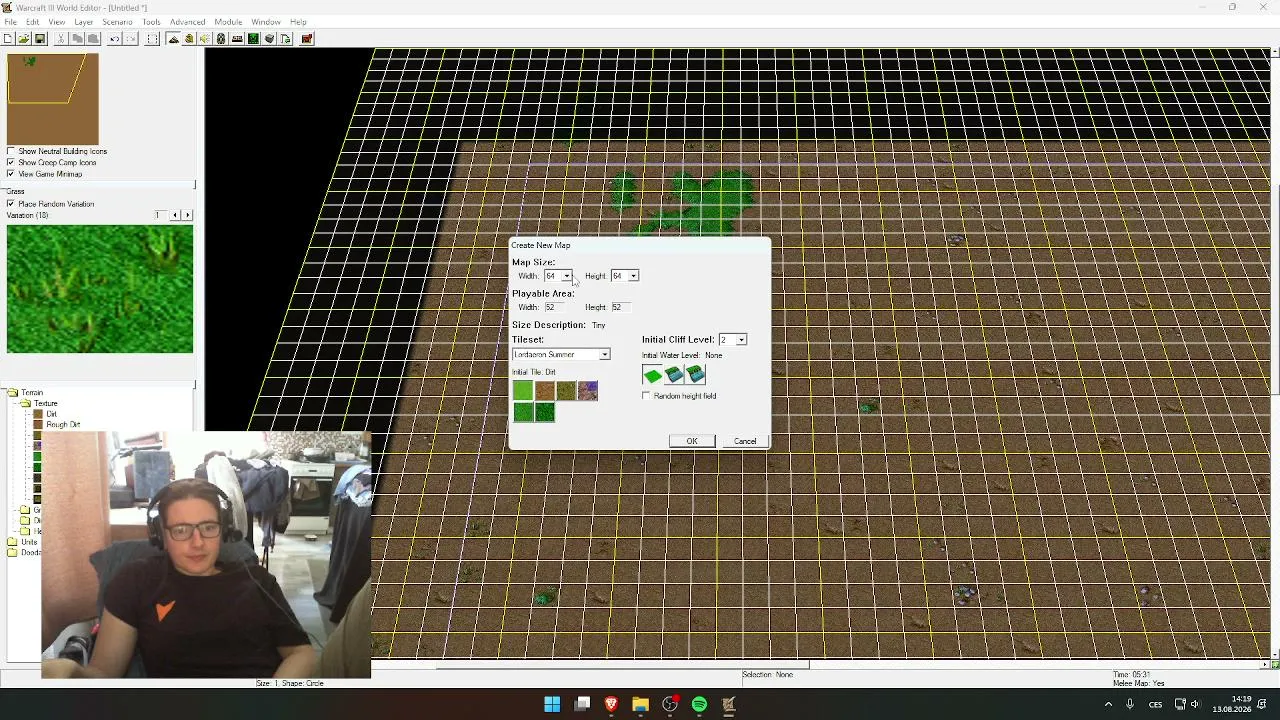The height and width of the screenshot is (720, 1280).
Task: Open the File menu
Action: [x=10, y=22]
